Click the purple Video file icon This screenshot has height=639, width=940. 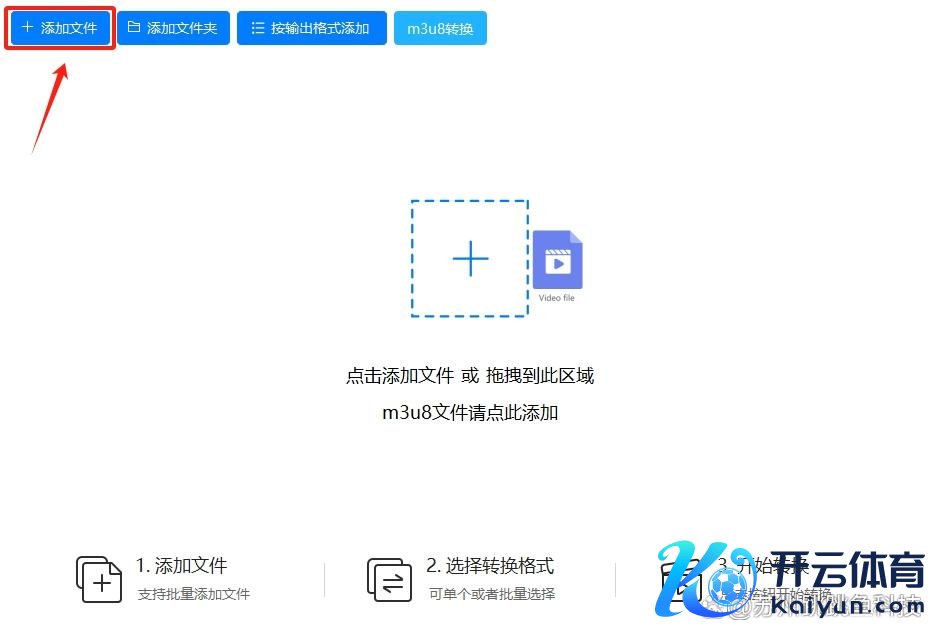click(x=557, y=260)
